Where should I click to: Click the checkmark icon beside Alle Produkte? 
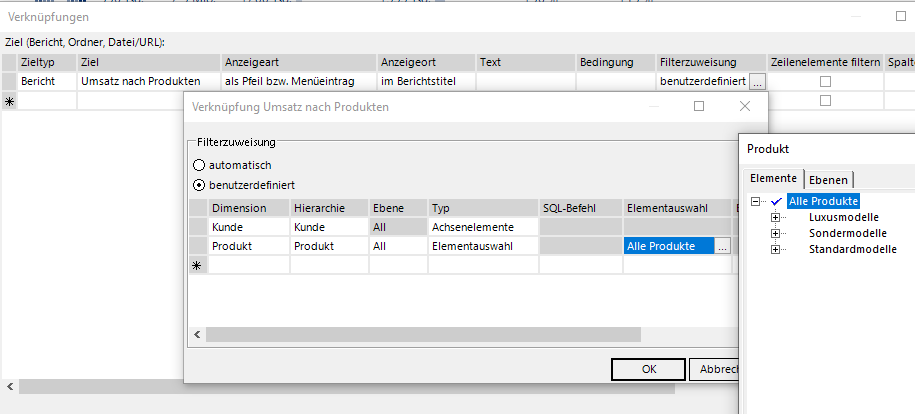(x=778, y=201)
